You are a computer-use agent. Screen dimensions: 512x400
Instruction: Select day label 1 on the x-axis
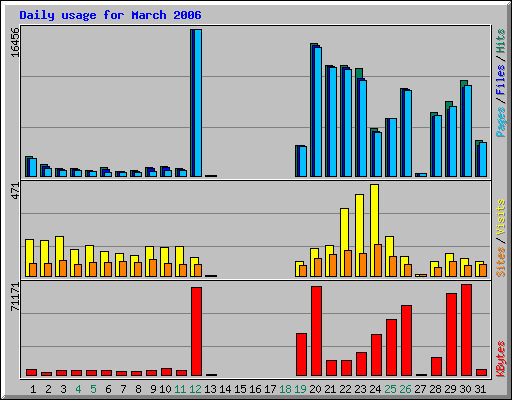pos(33,389)
